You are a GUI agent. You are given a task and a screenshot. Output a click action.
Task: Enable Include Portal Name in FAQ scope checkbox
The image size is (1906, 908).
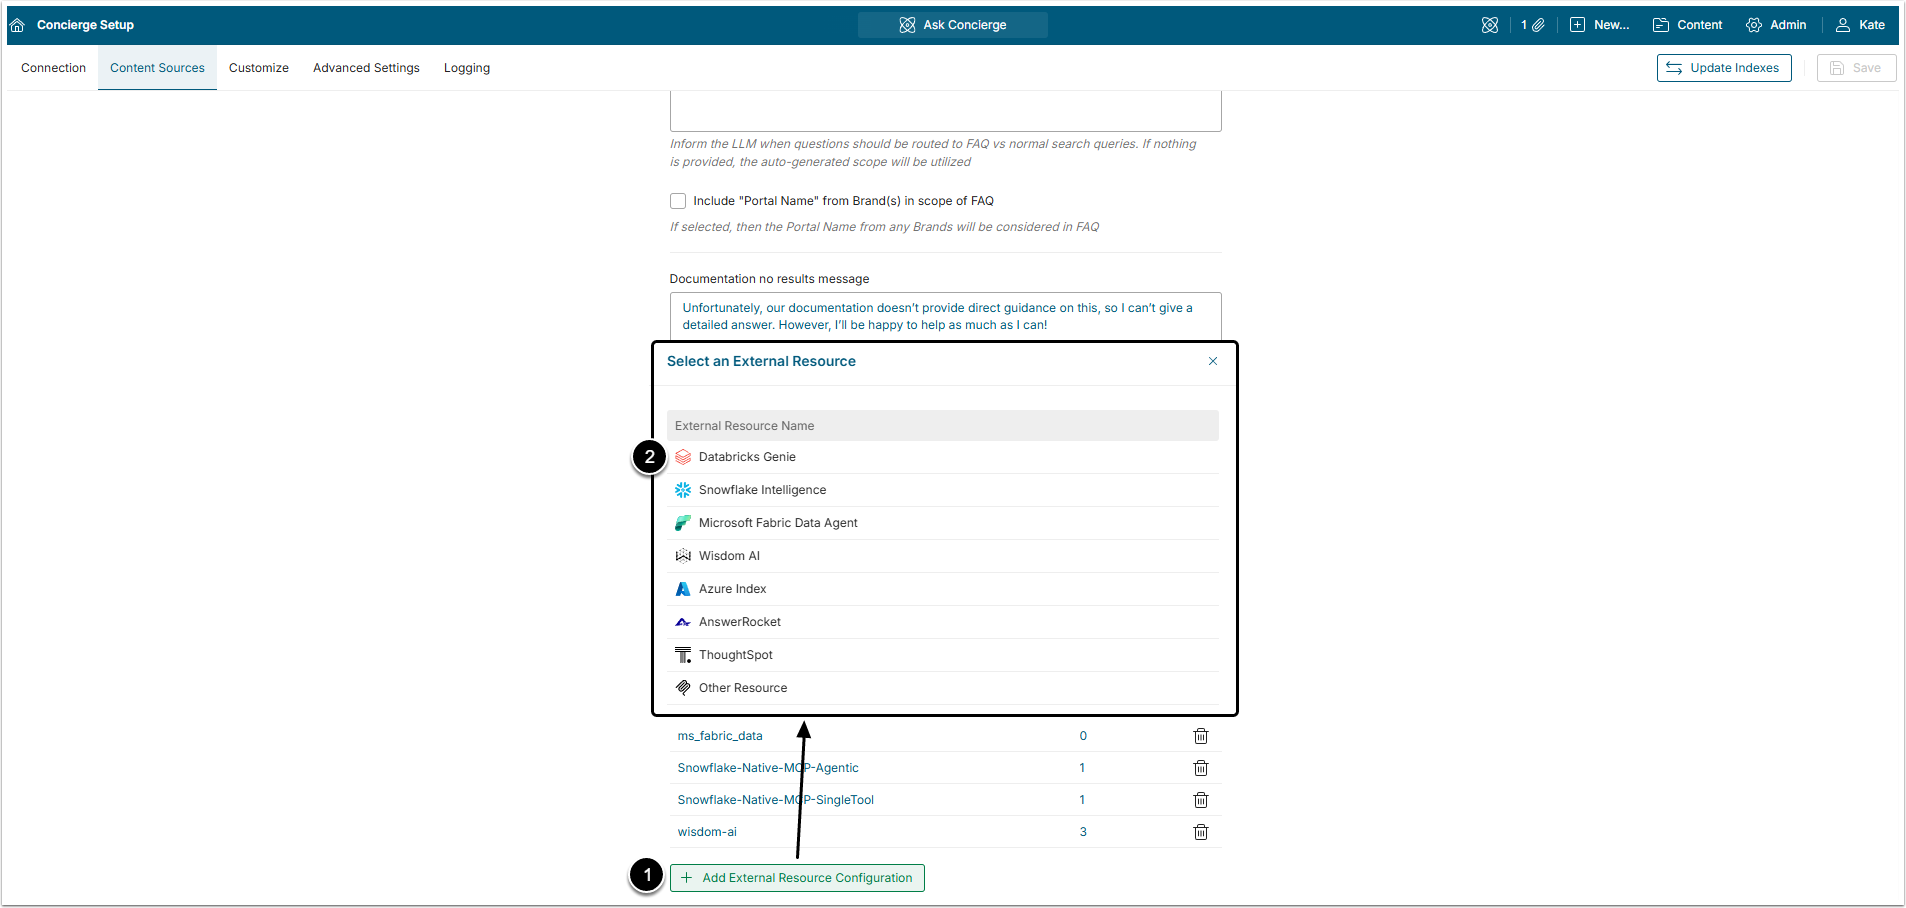coord(678,201)
